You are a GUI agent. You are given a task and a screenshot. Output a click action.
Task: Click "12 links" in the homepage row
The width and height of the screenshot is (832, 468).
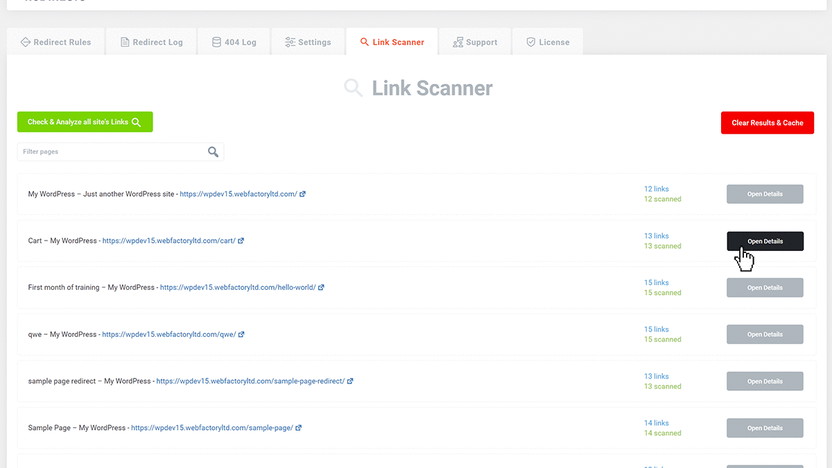tap(656, 189)
